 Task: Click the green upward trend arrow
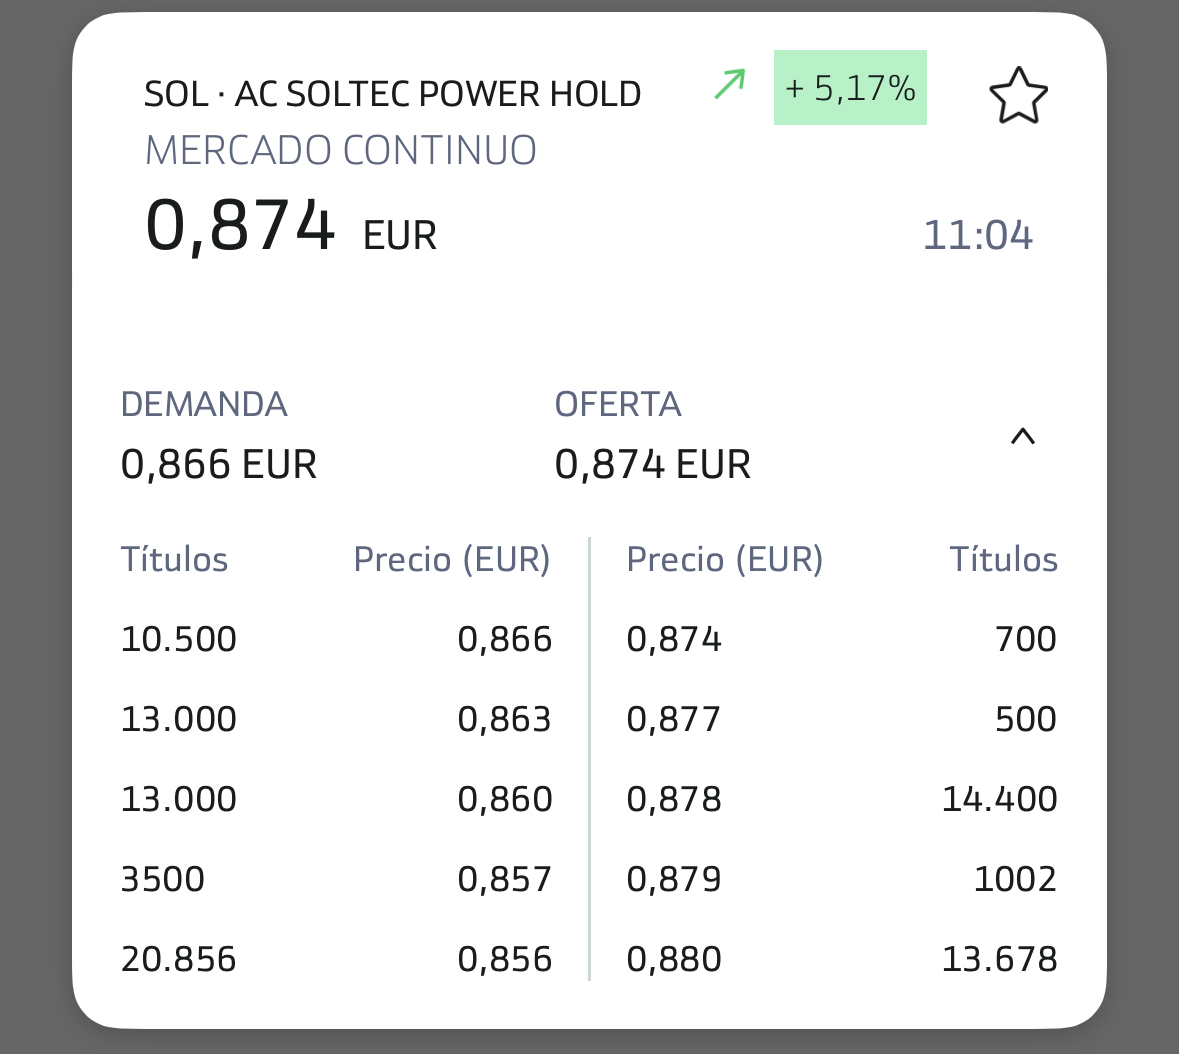coord(730,85)
